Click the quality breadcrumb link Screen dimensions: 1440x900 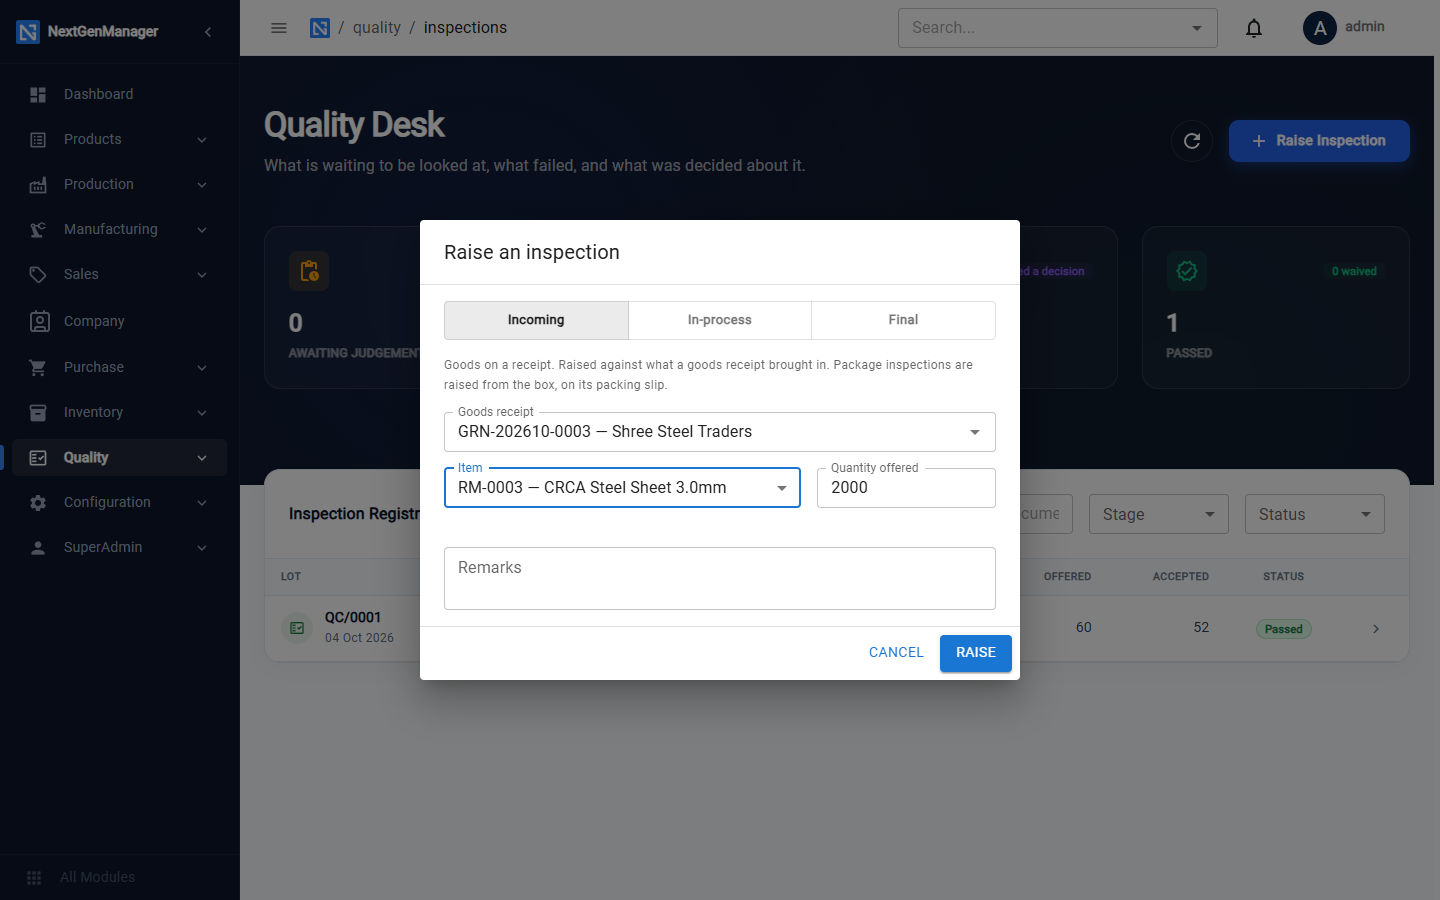(377, 28)
